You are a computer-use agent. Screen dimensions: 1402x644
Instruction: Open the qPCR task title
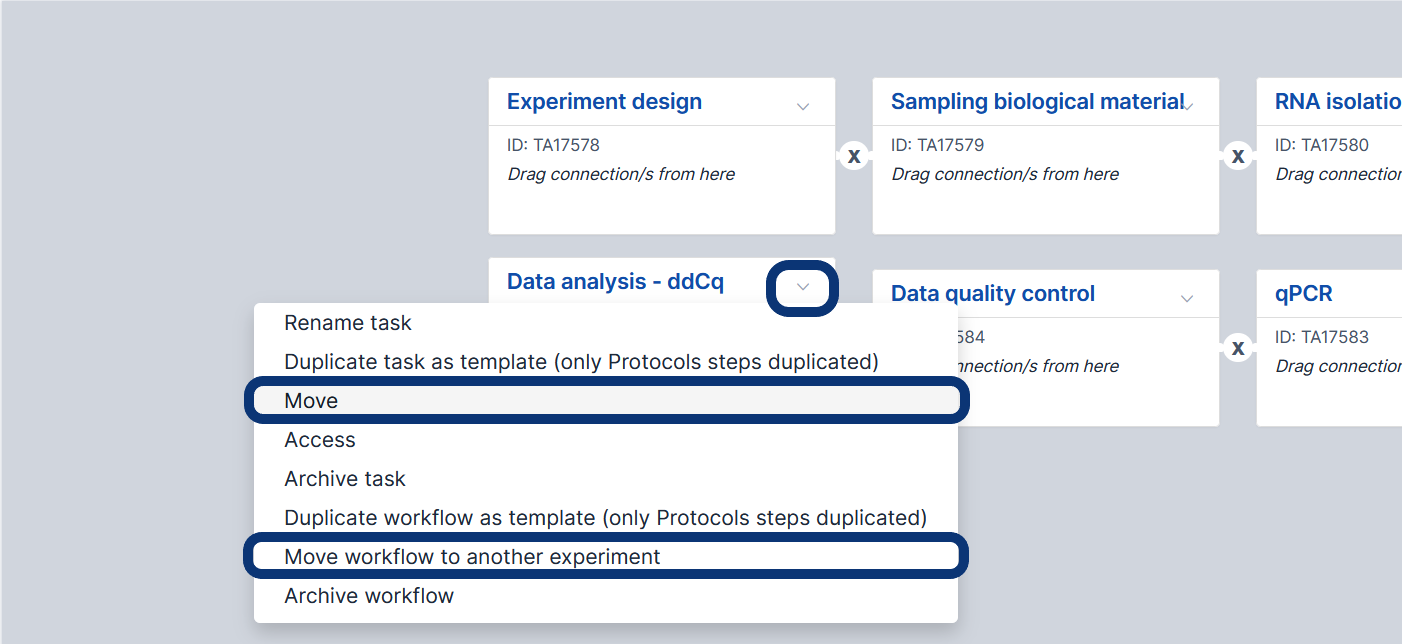1304,294
